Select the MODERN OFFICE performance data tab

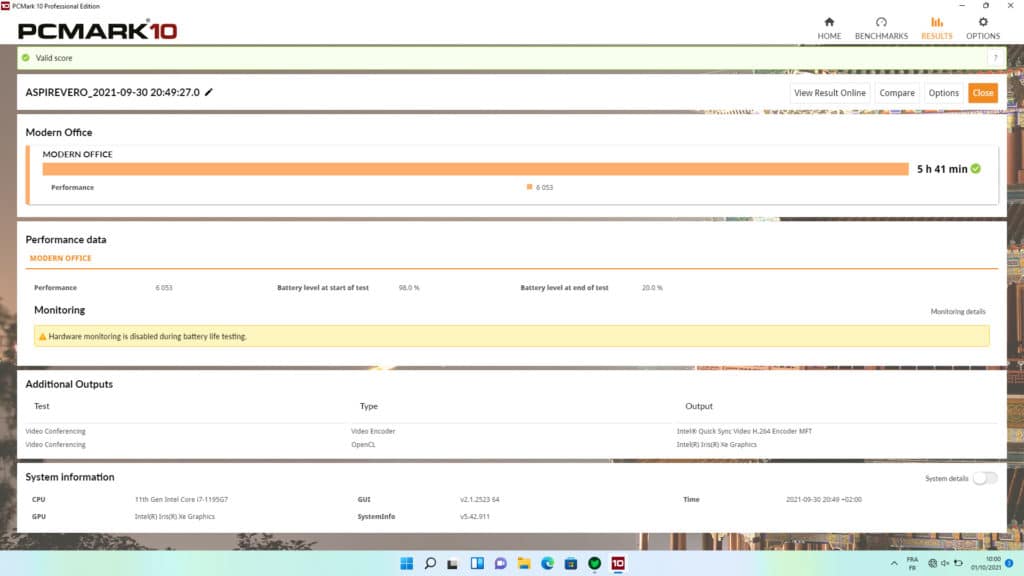[61, 258]
